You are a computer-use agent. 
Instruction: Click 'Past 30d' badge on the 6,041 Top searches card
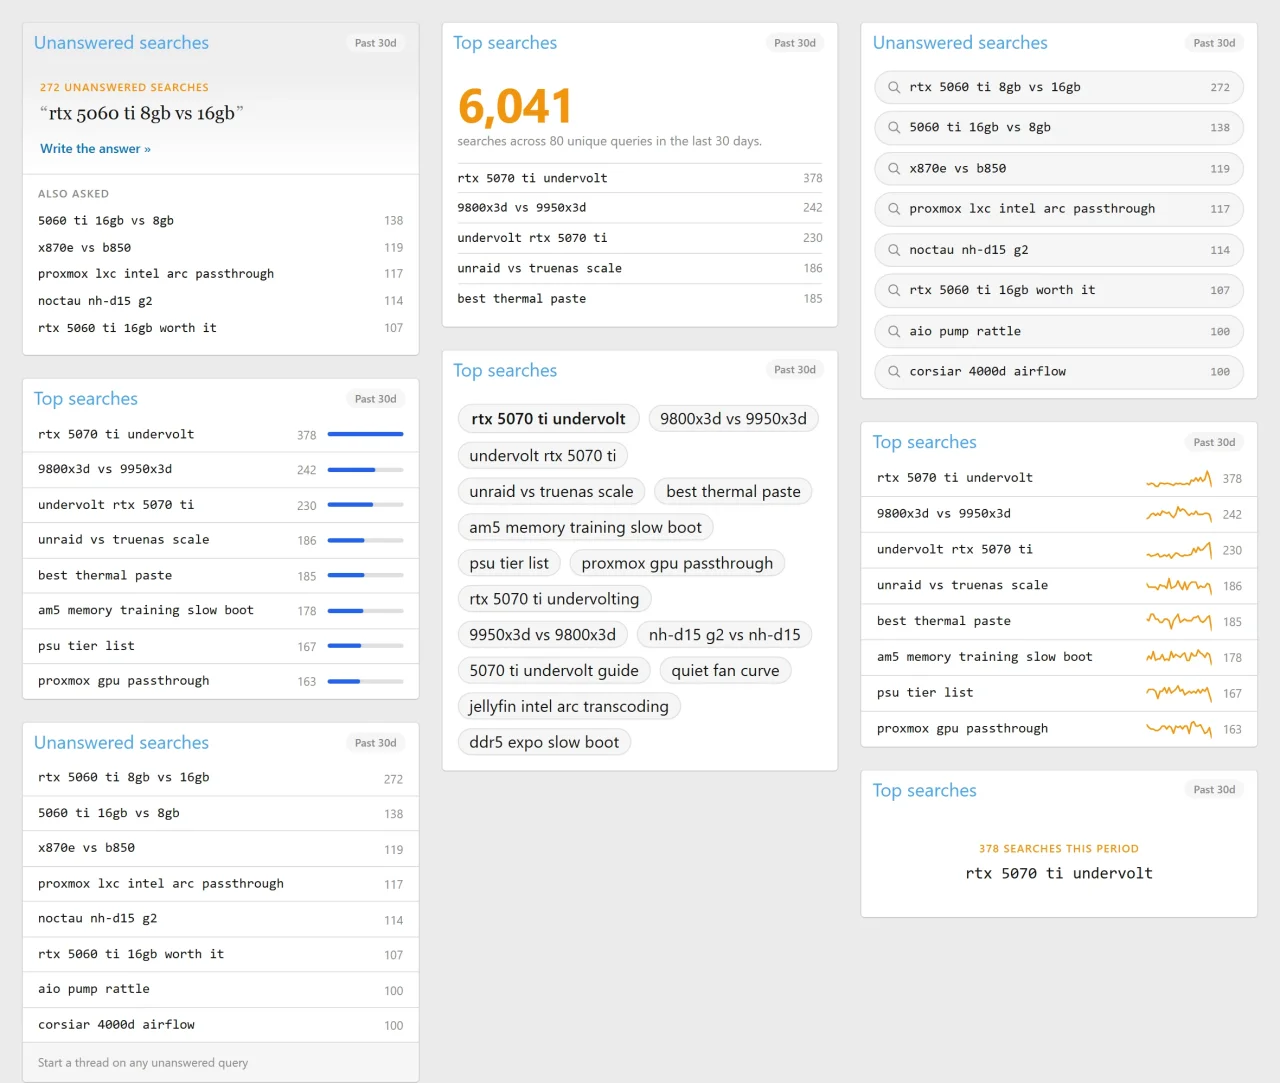click(x=795, y=43)
